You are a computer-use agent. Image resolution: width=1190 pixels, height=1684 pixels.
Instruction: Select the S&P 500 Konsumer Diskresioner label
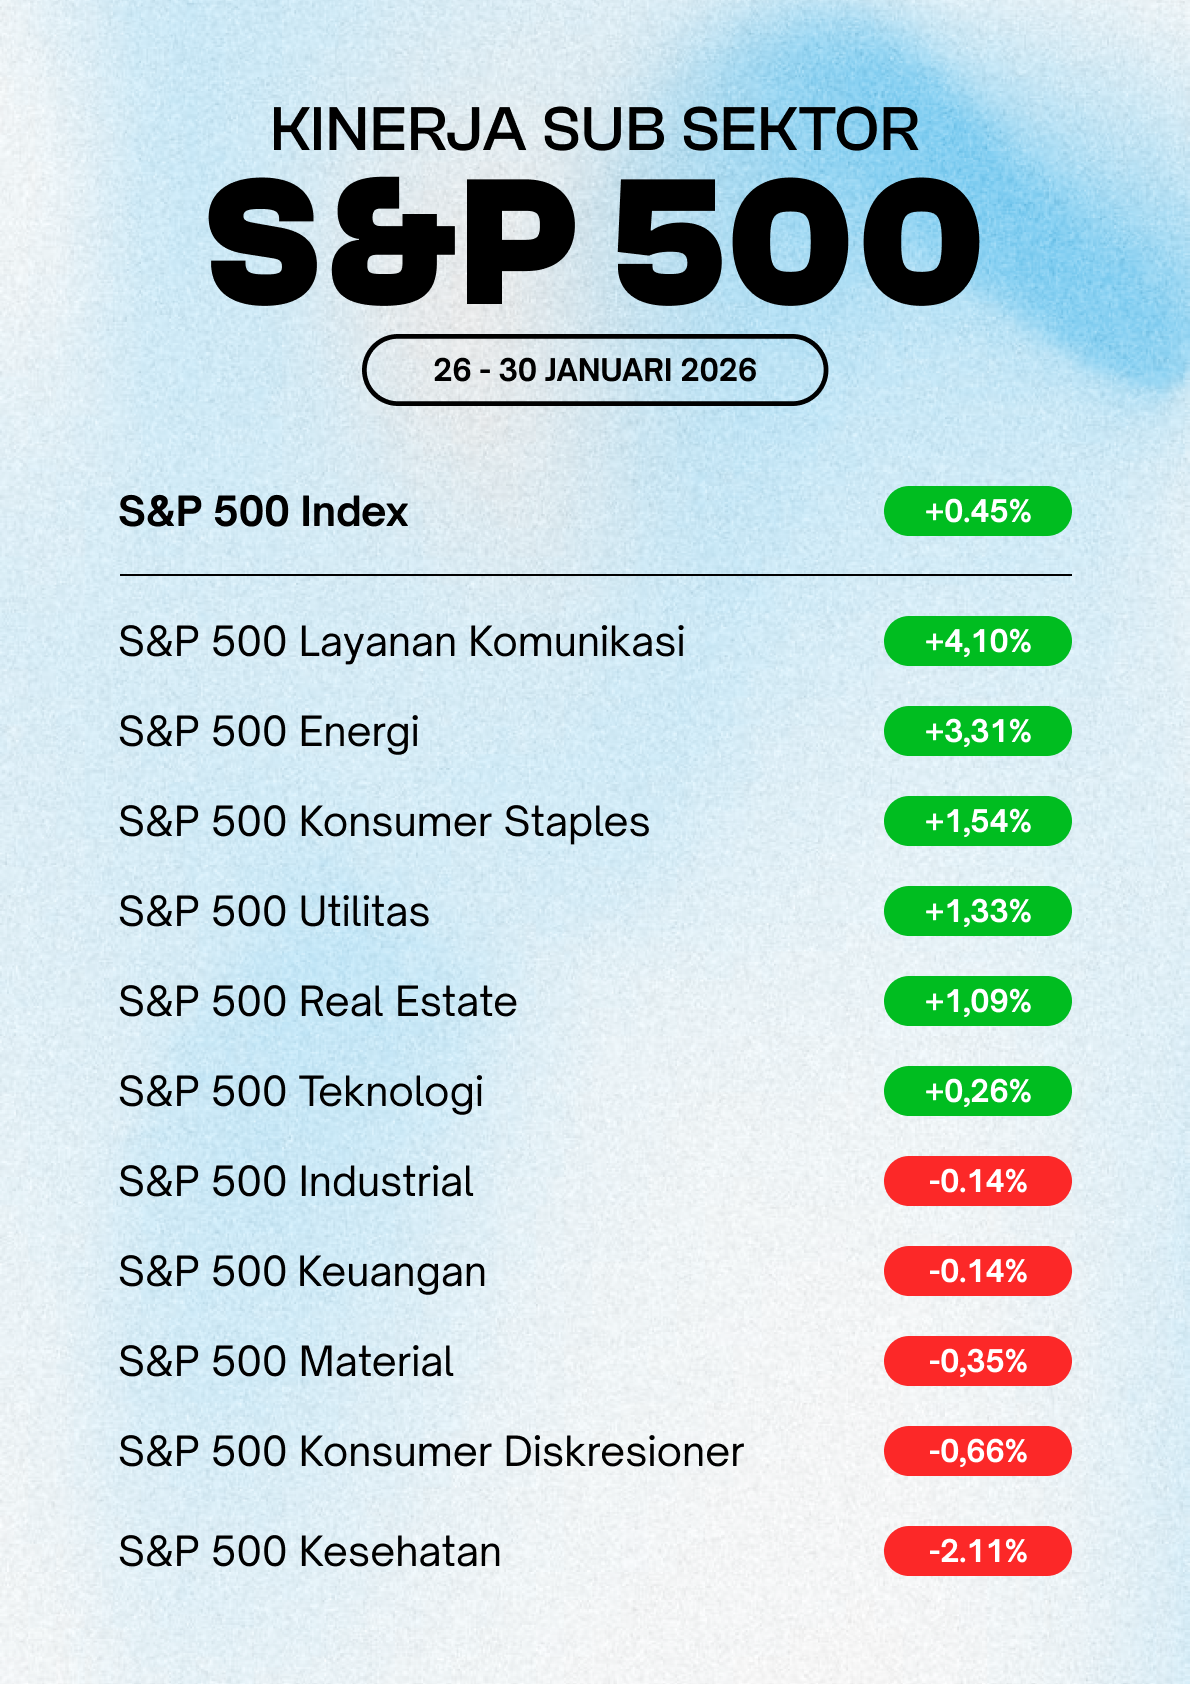(x=431, y=1452)
